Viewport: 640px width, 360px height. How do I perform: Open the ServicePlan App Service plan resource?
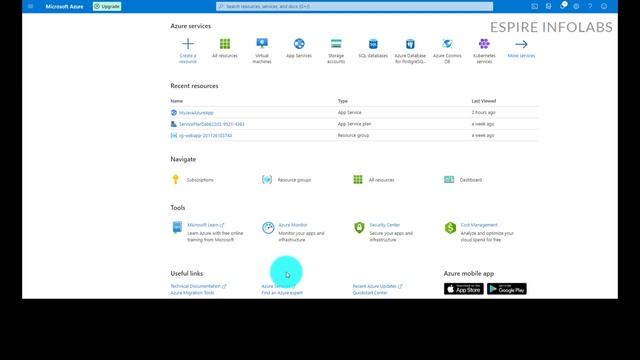point(211,124)
